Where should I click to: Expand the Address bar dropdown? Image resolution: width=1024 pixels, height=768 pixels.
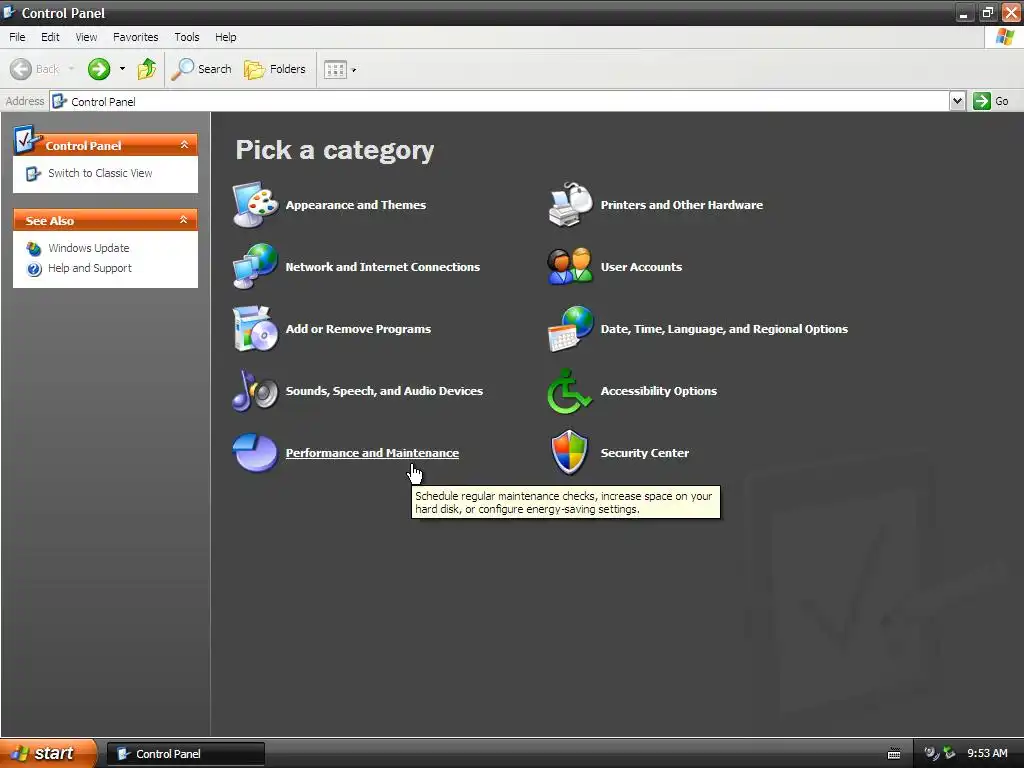pos(957,101)
